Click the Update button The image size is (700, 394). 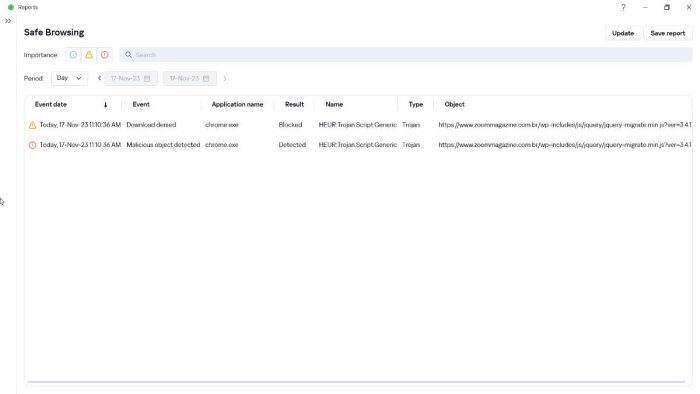tap(623, 33)
